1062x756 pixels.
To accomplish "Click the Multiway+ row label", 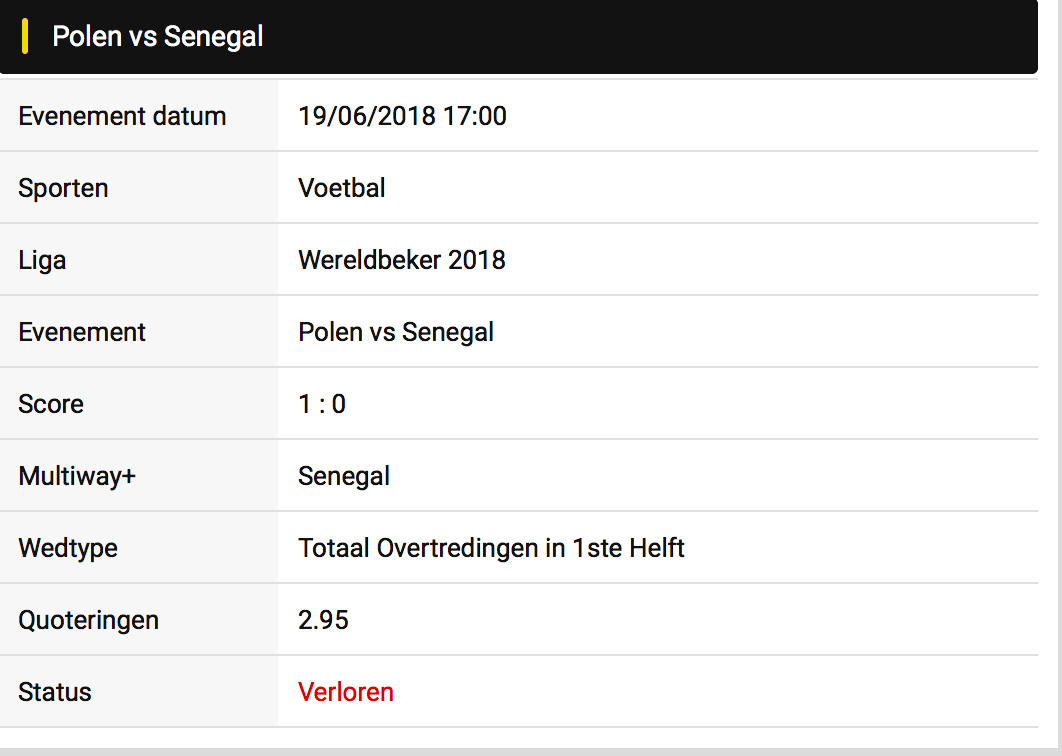I will 77,476.
